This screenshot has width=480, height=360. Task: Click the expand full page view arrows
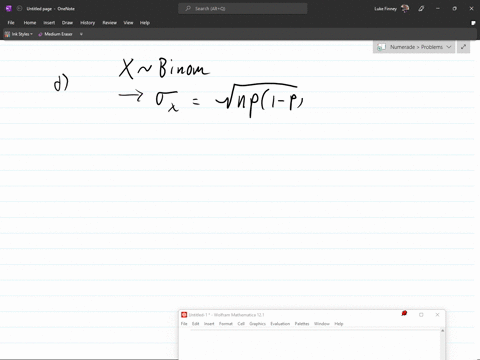coord(463,47)
